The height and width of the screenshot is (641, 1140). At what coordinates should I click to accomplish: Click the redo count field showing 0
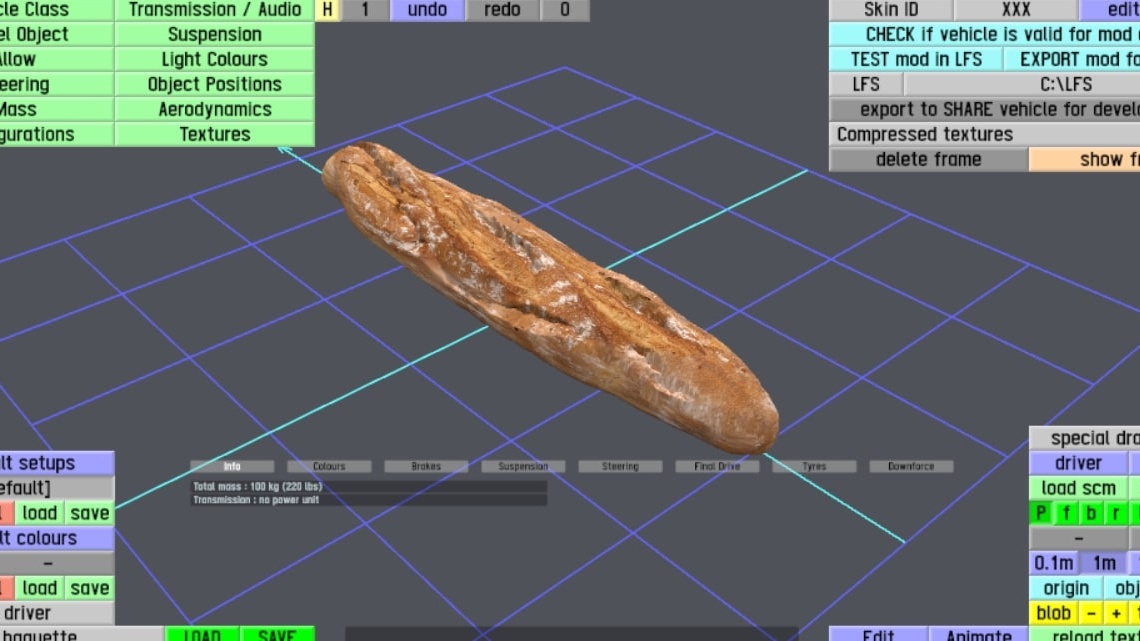click(565, 9)
